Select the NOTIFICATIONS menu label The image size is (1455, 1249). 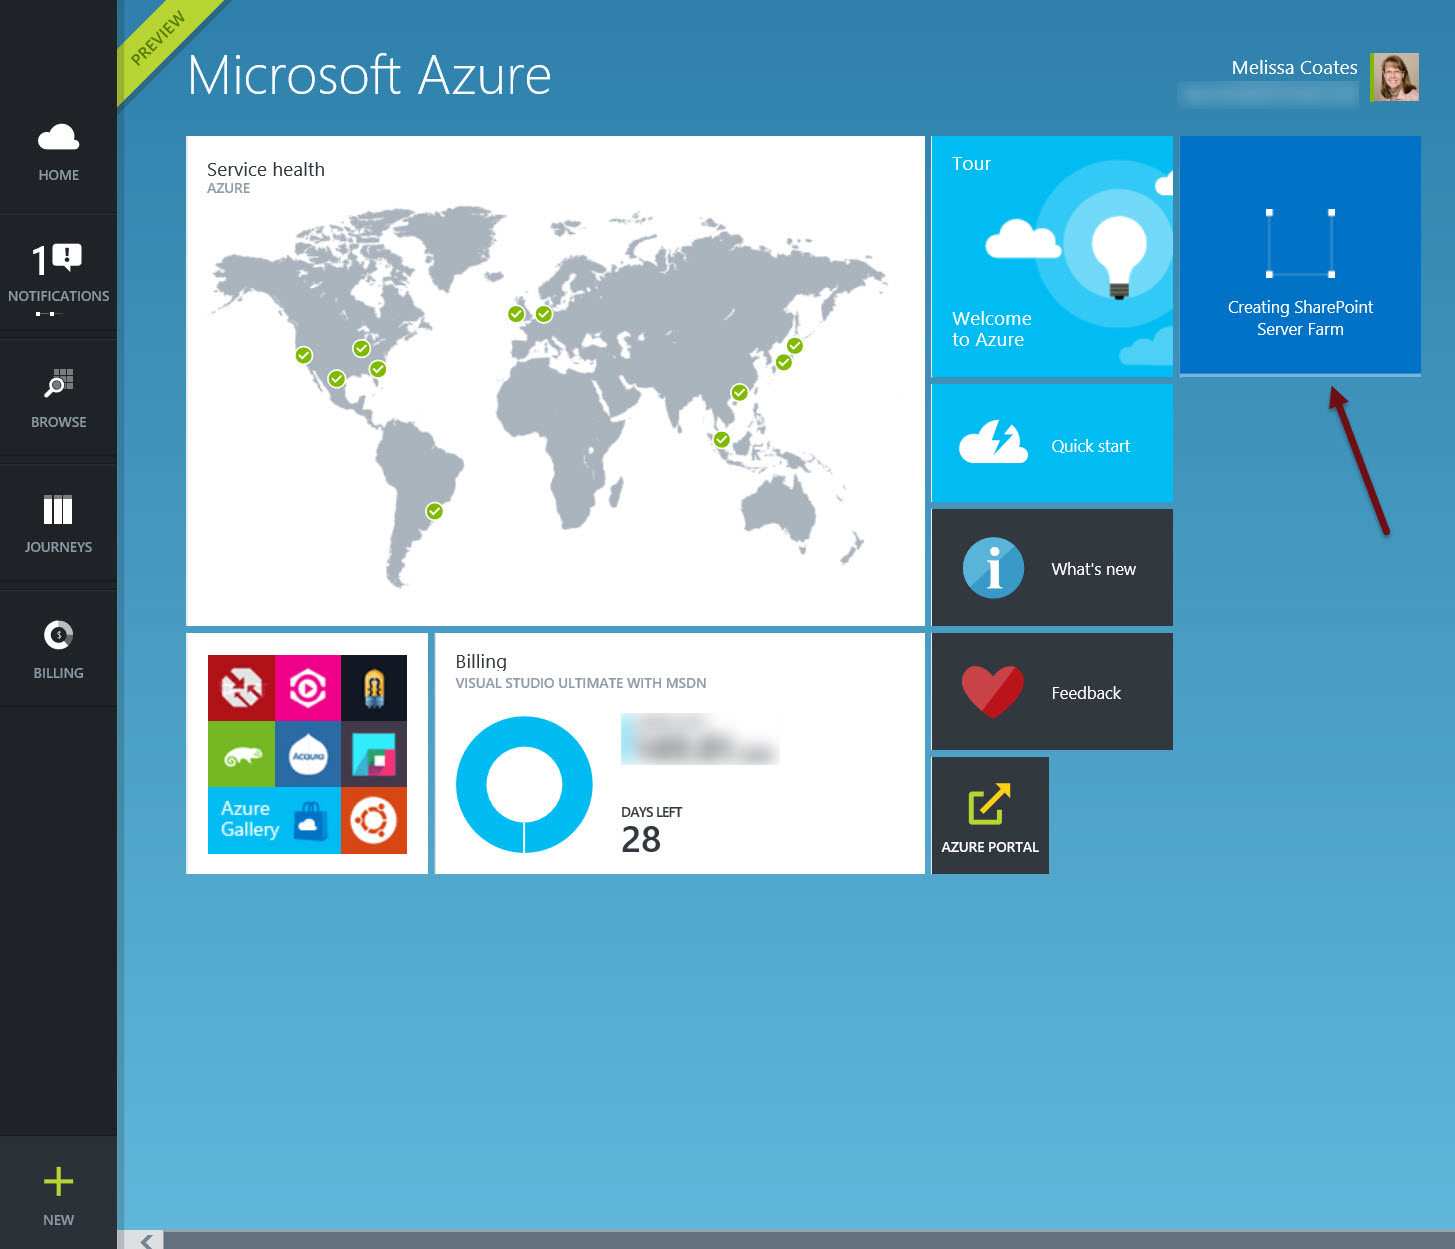coord(59,296)
